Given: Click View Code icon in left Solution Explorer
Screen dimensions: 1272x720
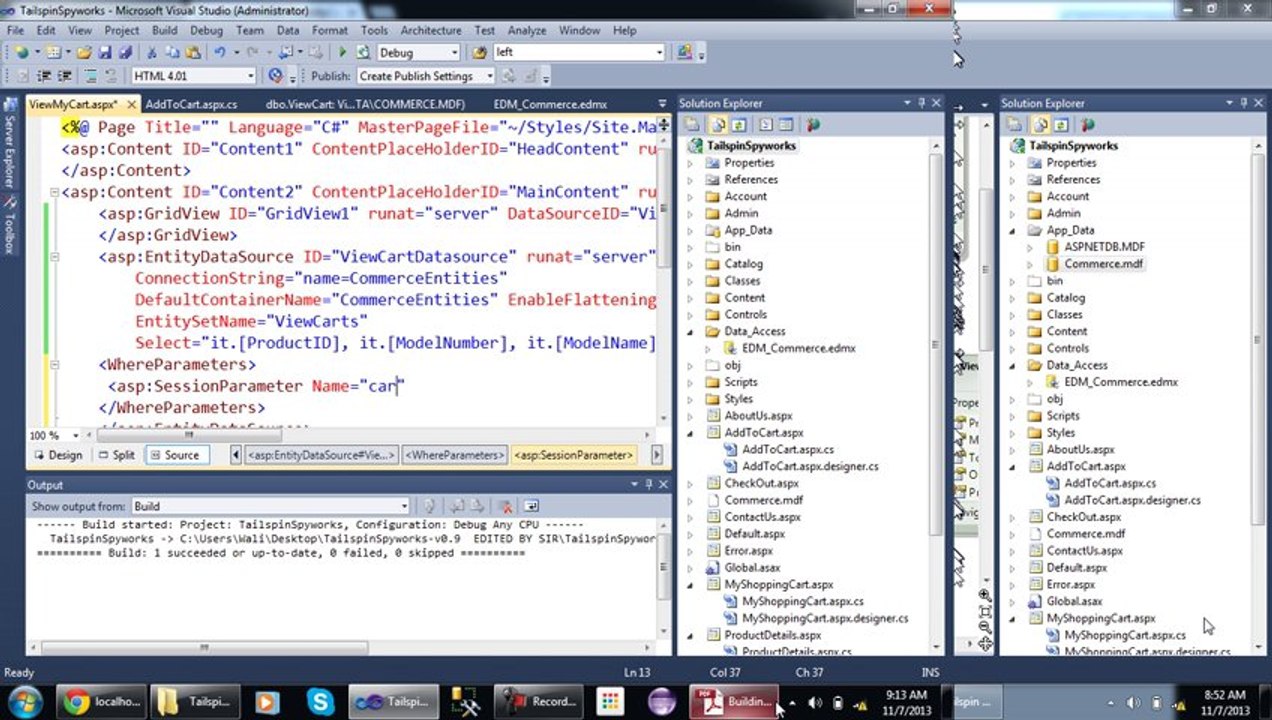Looking at the screenshot, I should click(766, 125).
